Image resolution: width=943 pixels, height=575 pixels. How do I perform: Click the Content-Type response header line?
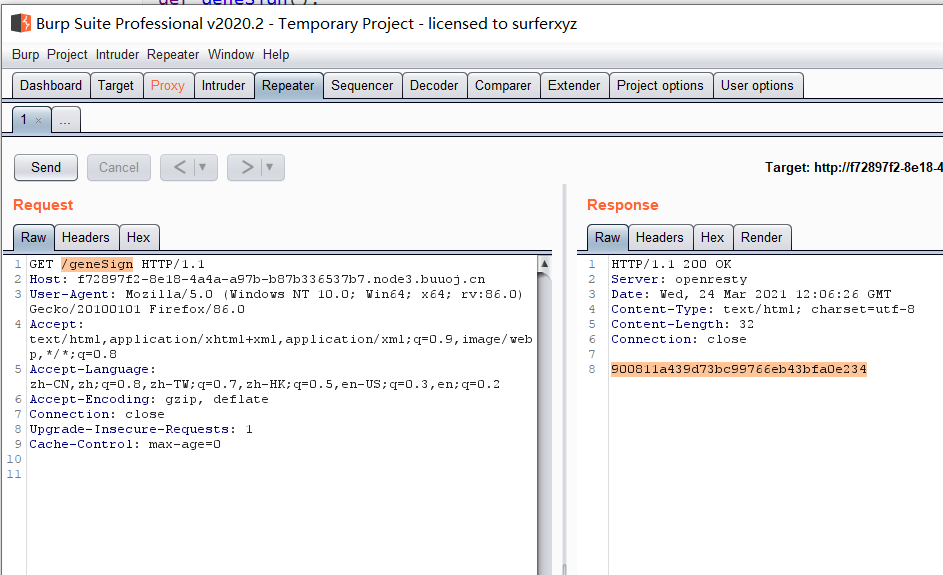[x=763, y=309]
